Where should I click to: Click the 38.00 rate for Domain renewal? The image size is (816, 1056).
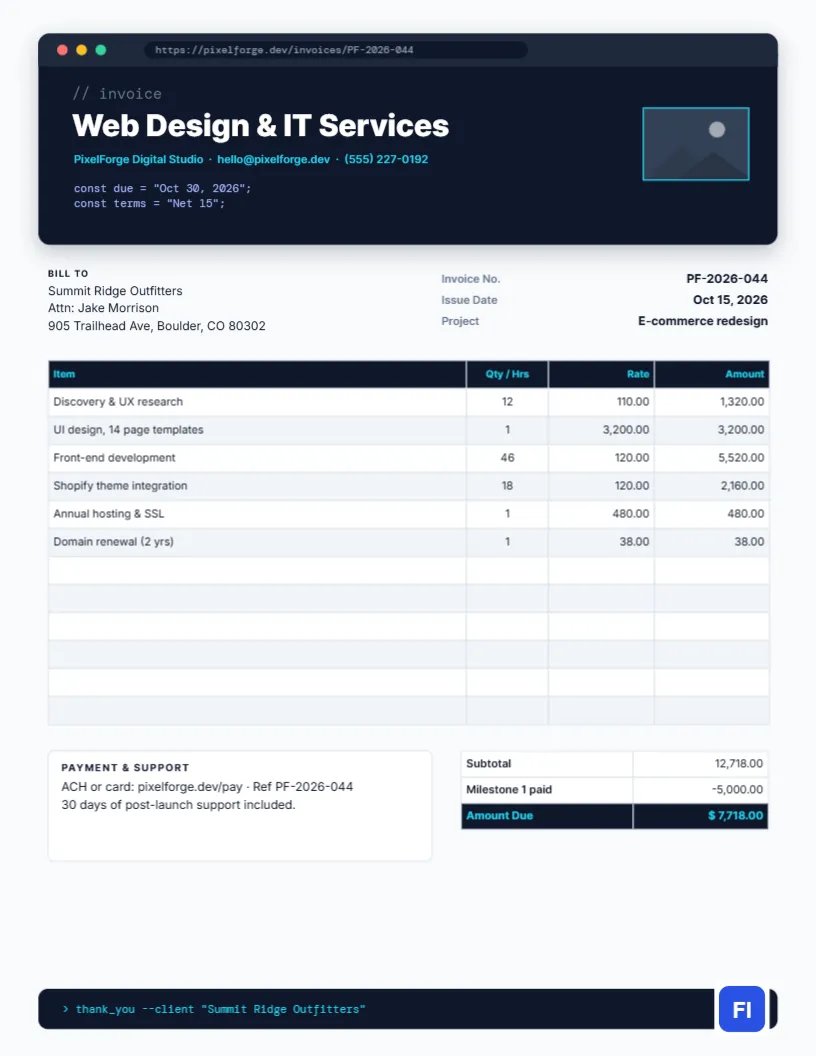point(634,541)
